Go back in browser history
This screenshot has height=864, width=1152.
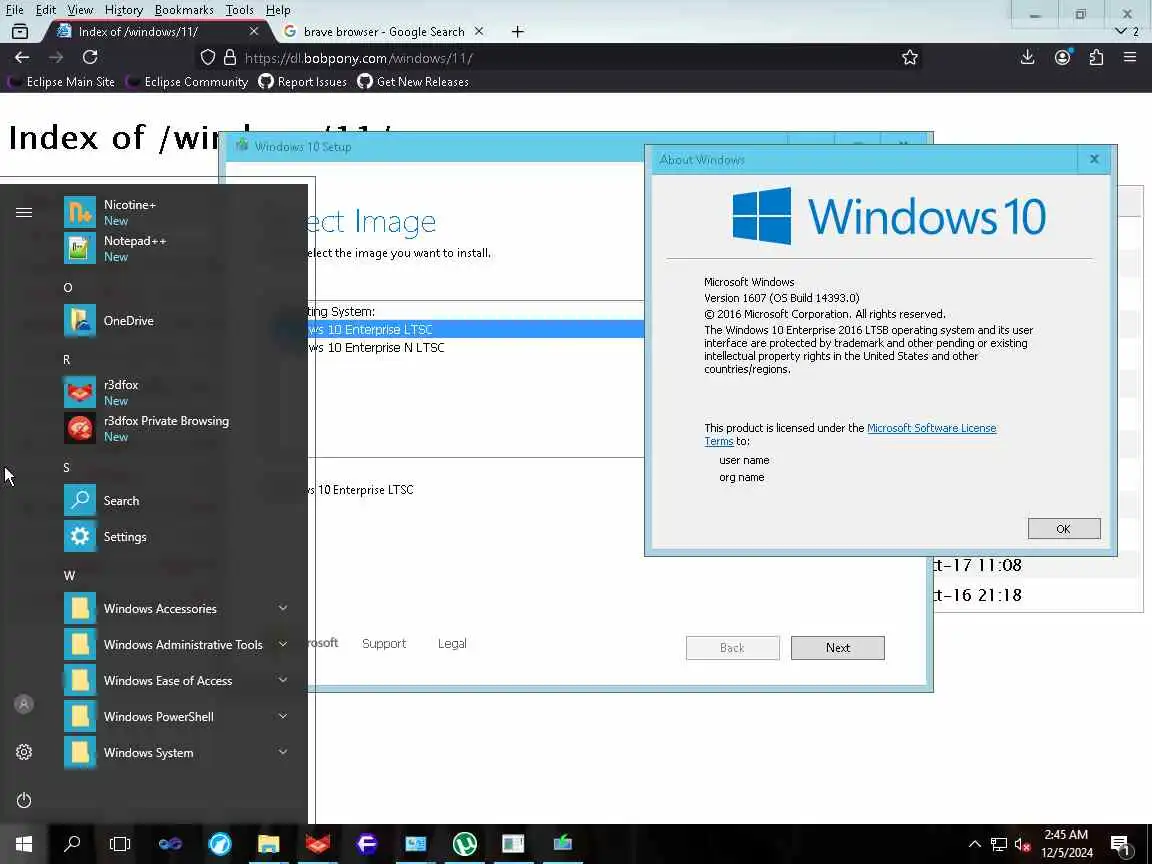pos(22,57)
